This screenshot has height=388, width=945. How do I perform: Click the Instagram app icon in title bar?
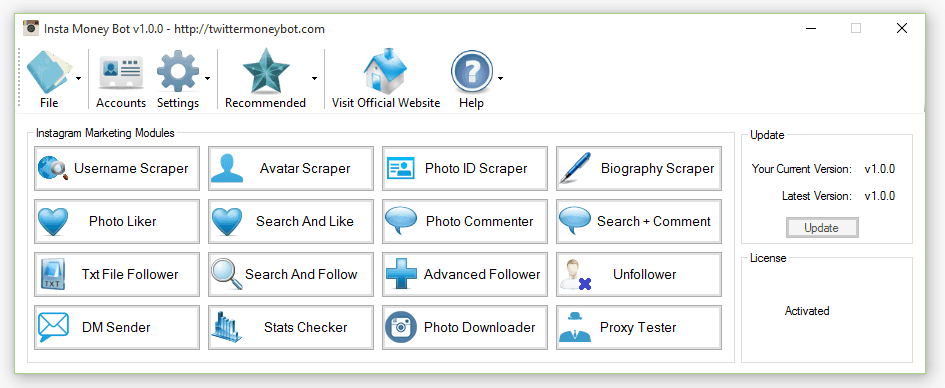(x=31, y=28)
